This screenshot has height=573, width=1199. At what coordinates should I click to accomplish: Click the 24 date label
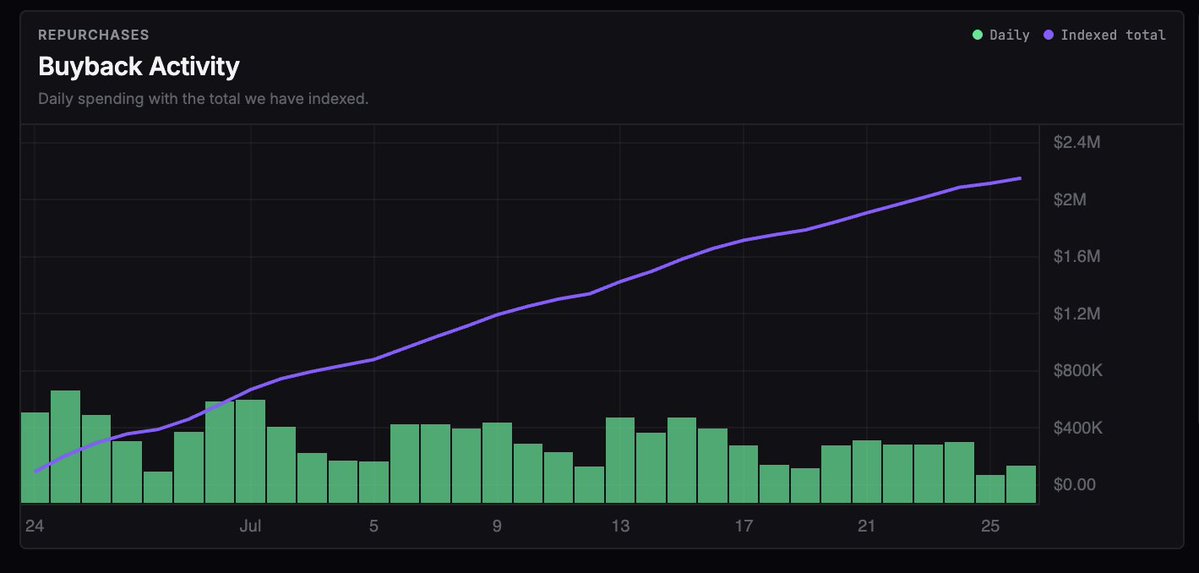(x=34, y=526)
